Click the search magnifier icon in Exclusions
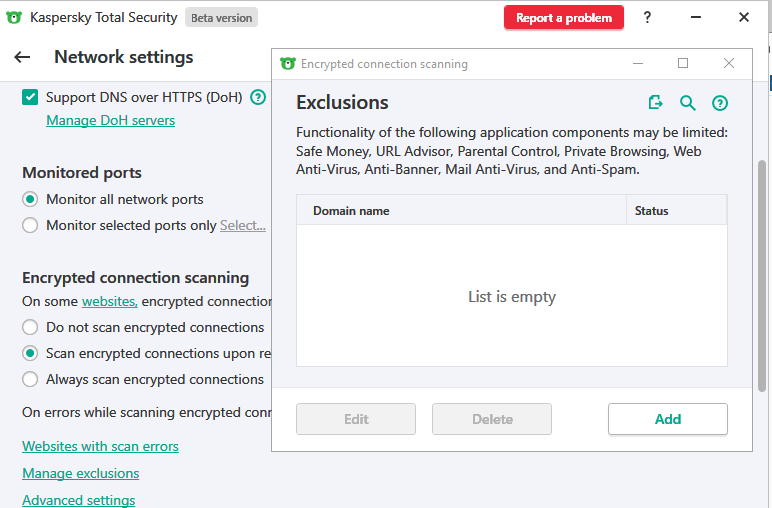The height and width of the screenshot is (508, 772). (x=688, y=103)
